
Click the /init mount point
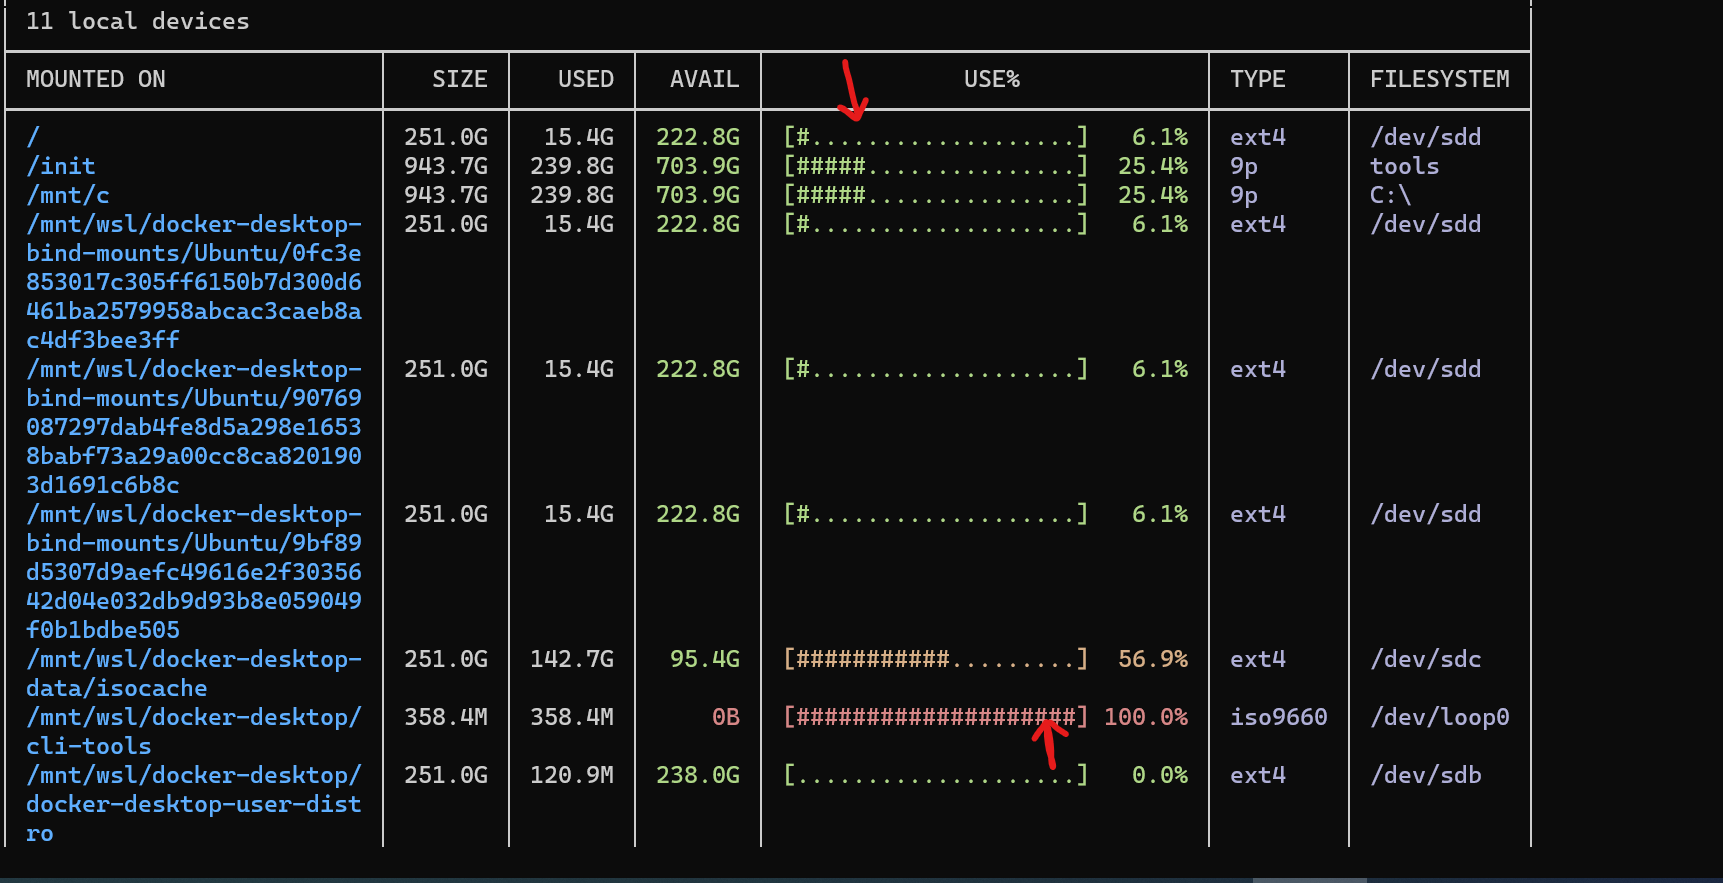click(x=61, y=166)
